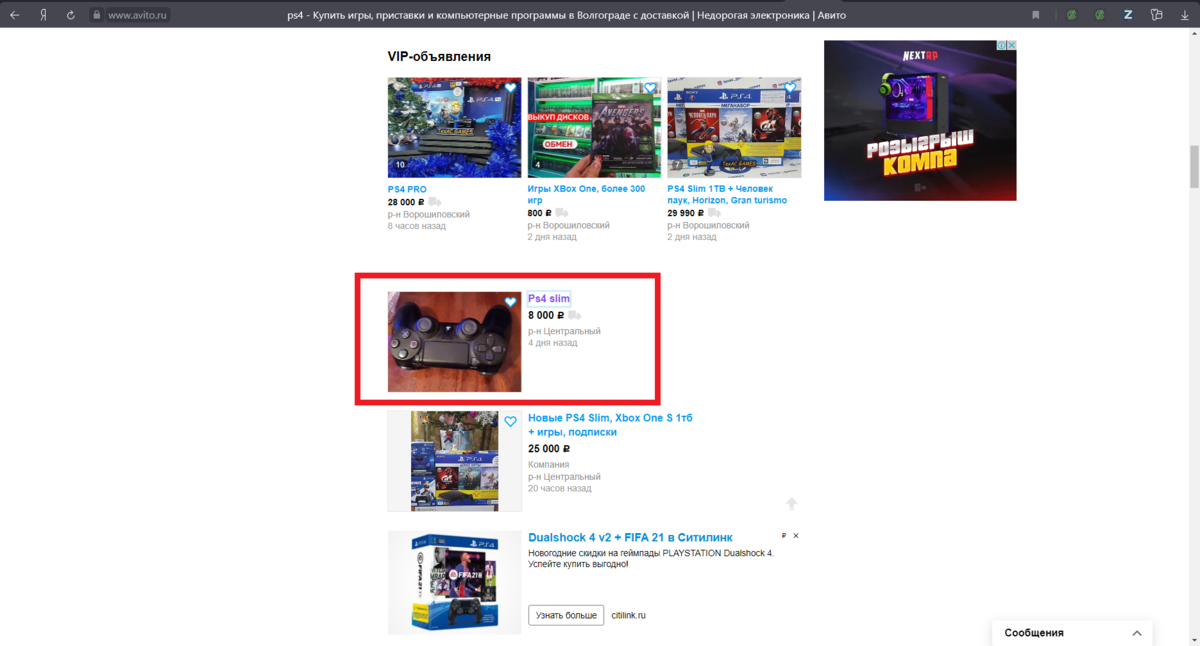Open the Сообщения messages panel
1200x646 pixels.
pos(1072,633)
